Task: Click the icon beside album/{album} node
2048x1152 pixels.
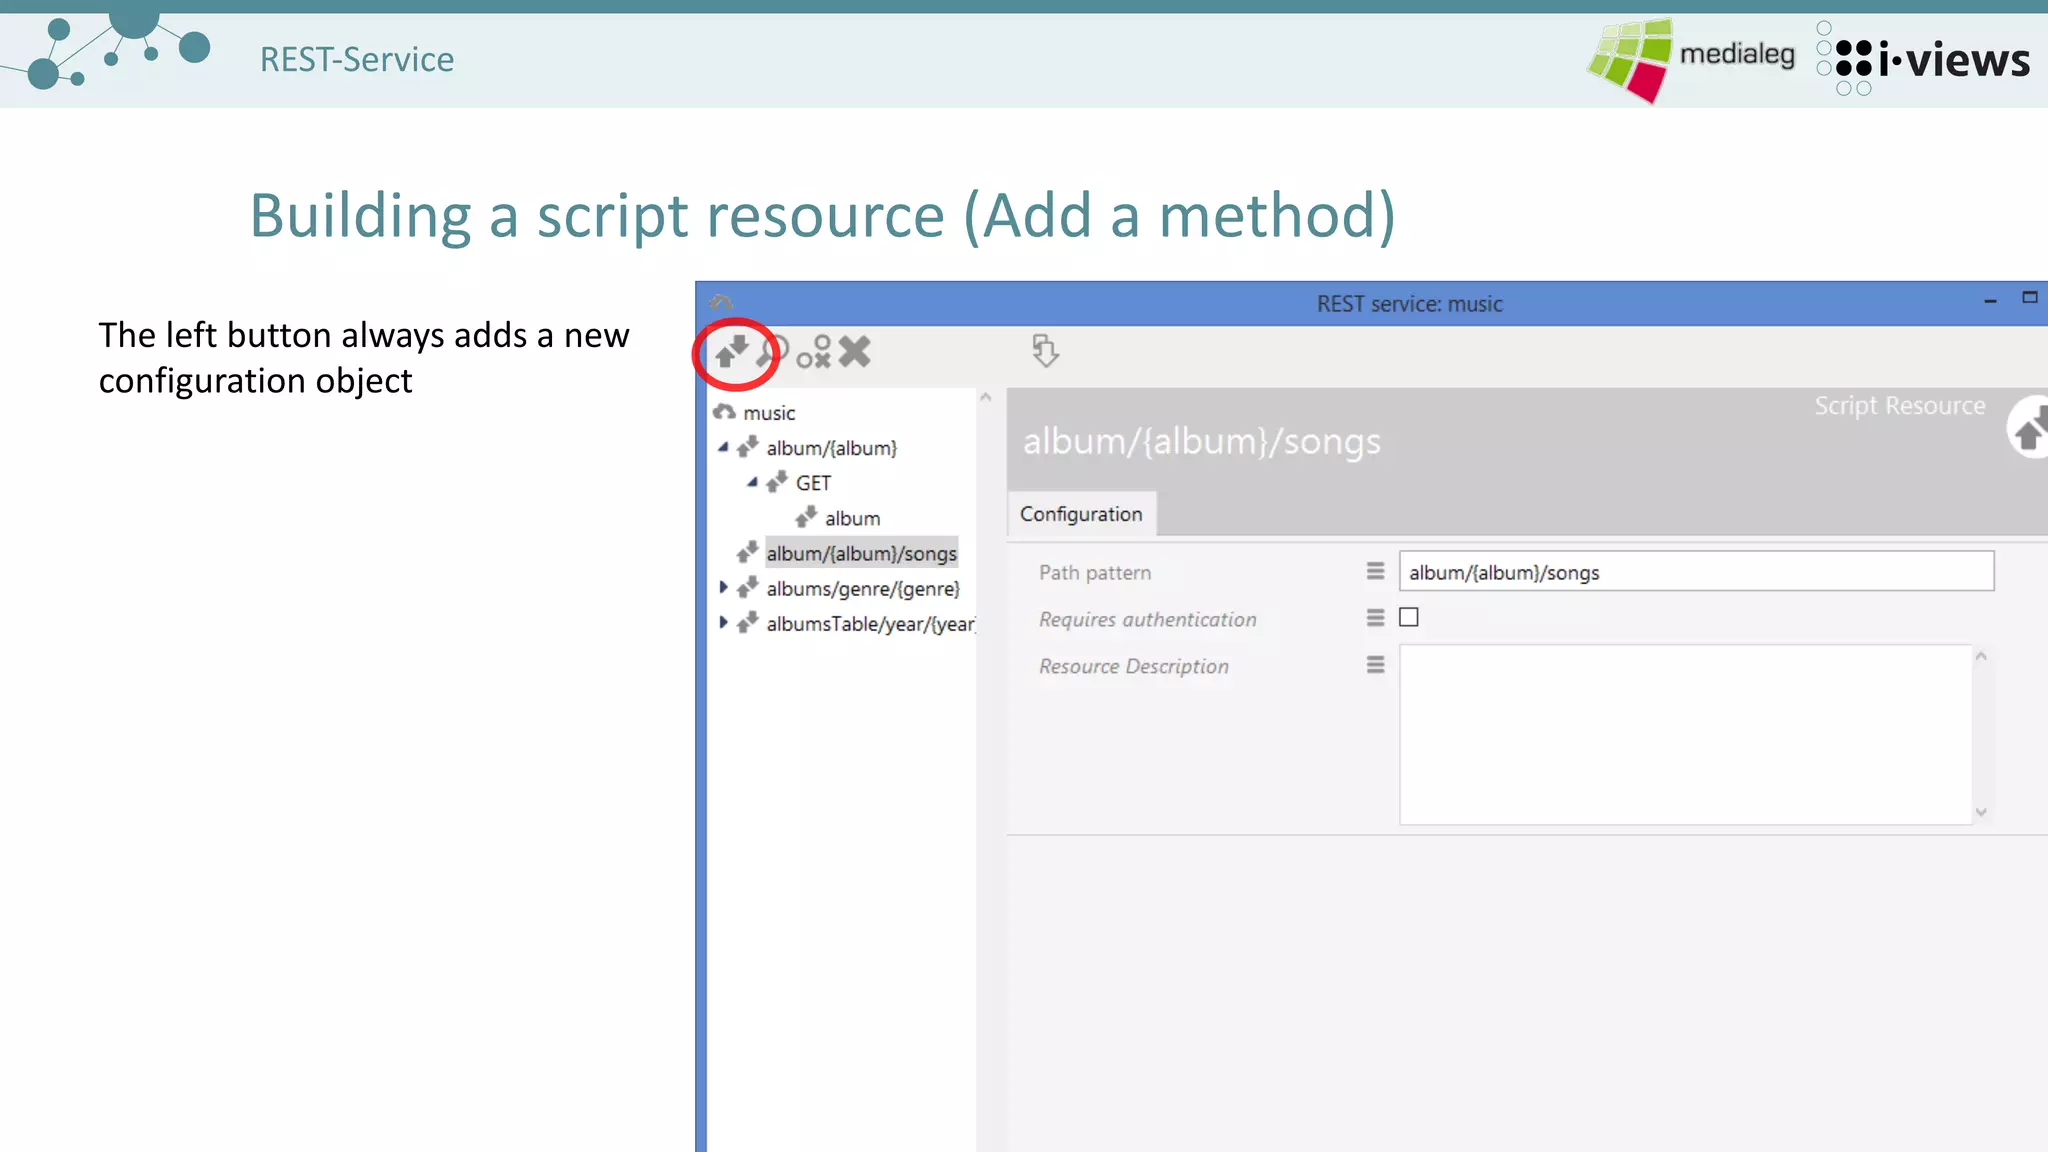Action: pos(748,447)
